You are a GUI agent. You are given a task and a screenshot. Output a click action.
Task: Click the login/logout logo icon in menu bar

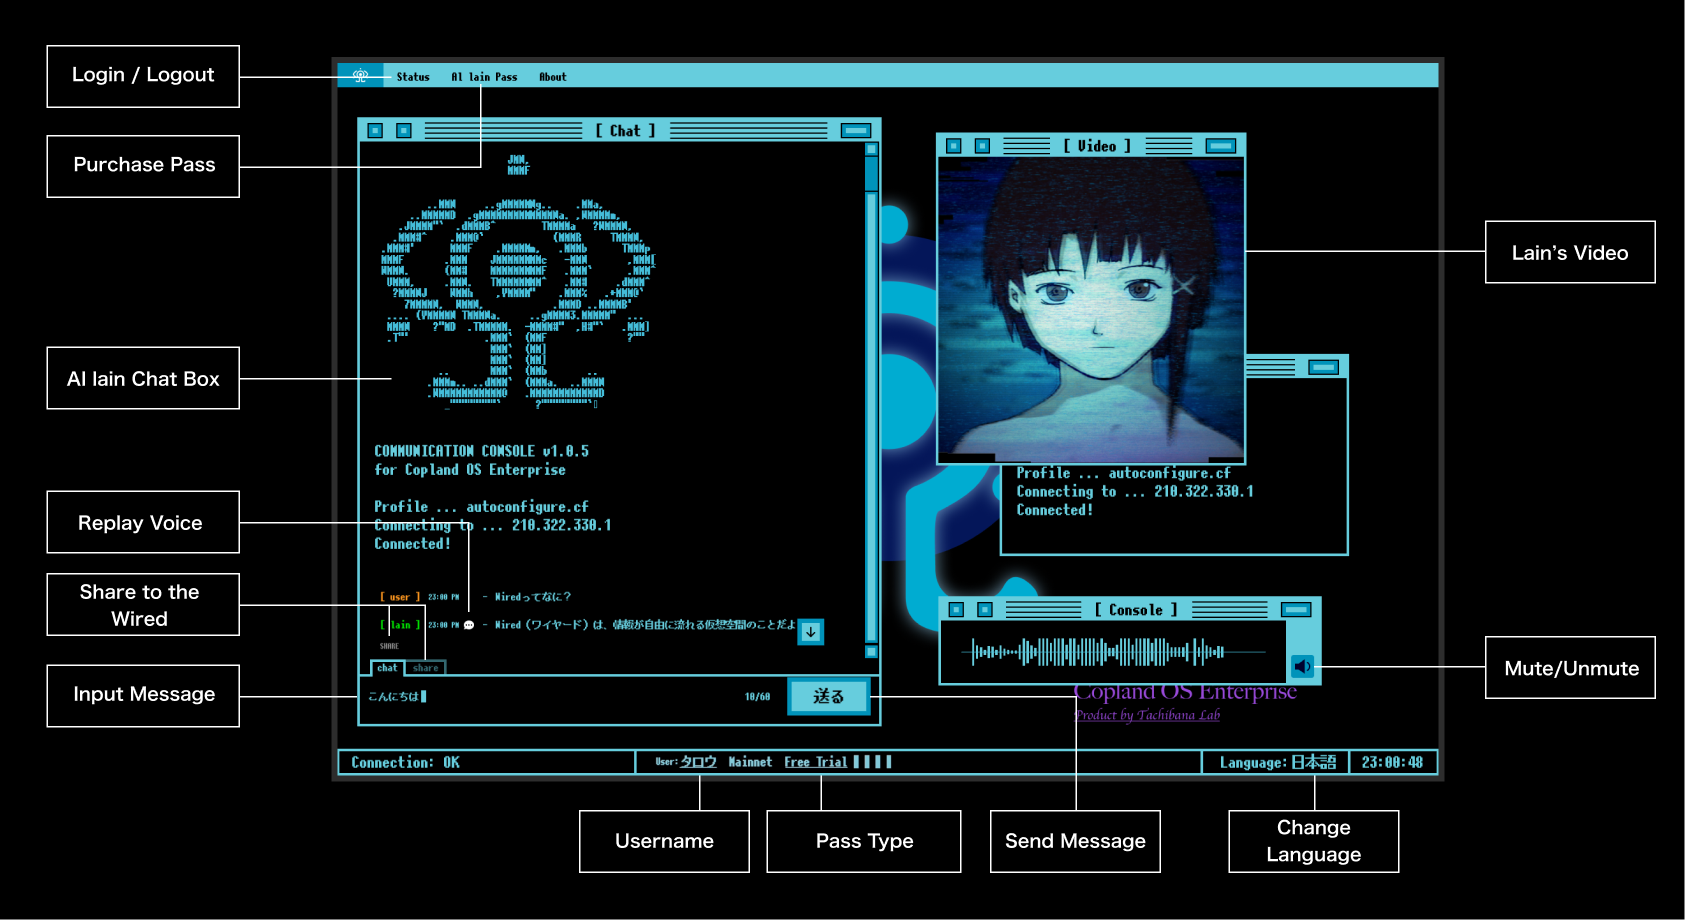click(360, 76)
